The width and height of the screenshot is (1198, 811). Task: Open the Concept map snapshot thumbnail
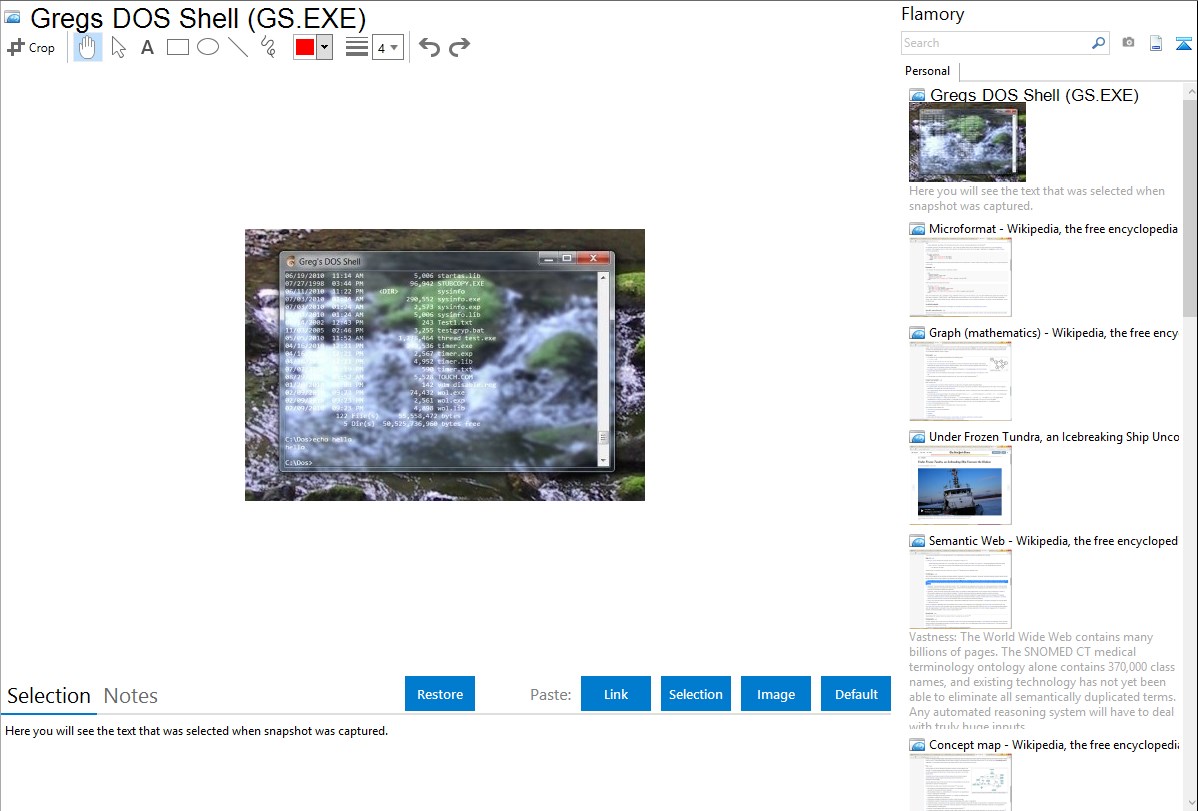(x=960, y=782)
